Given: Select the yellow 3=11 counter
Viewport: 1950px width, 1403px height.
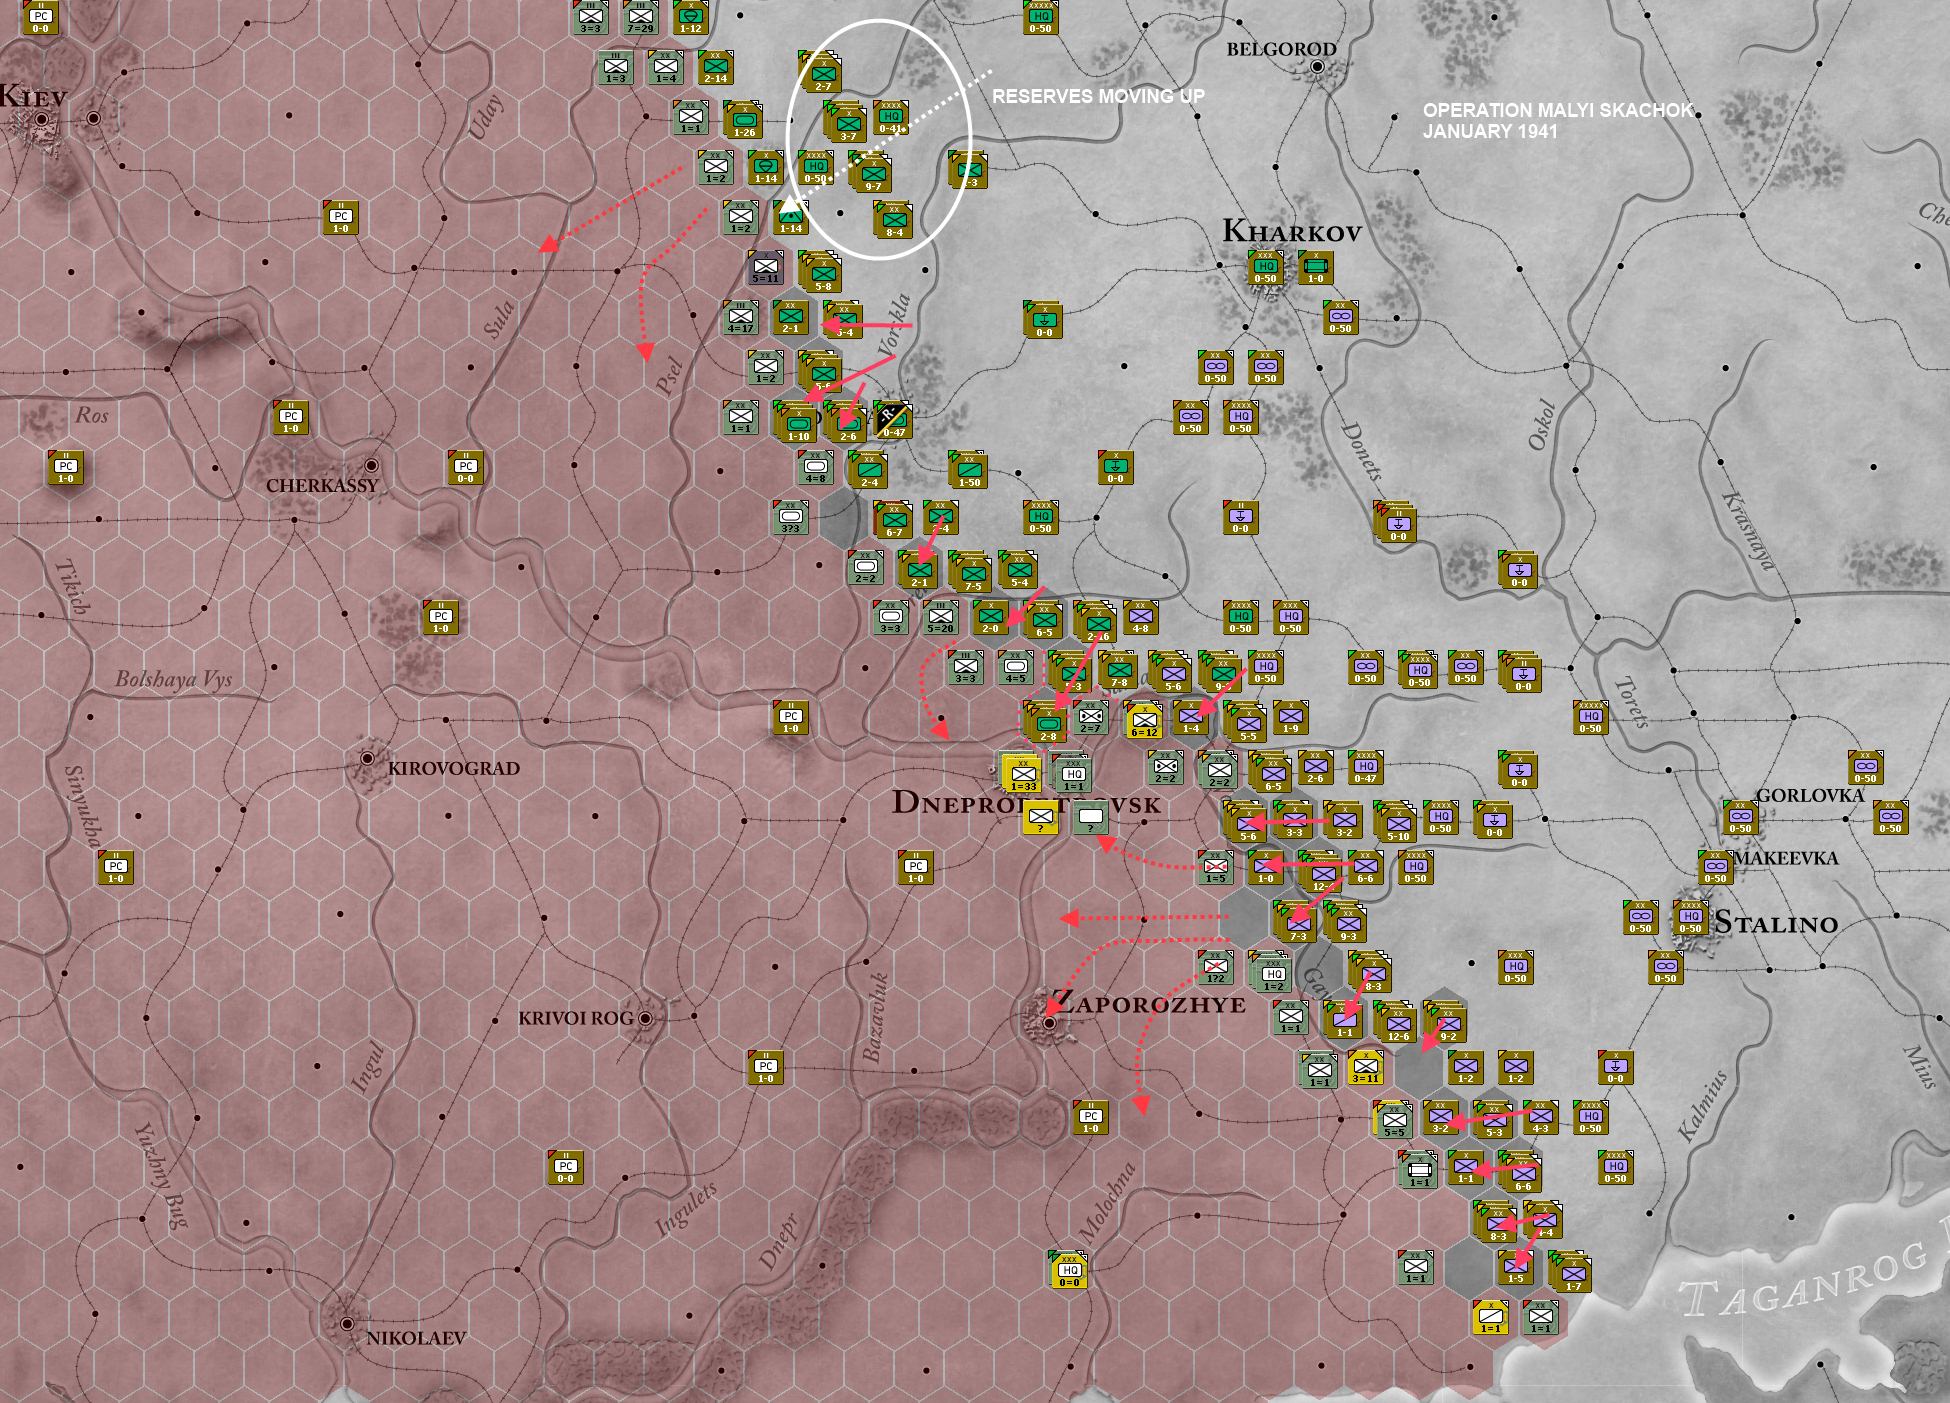Looking at the screenshot, I should (1365, 1067).
